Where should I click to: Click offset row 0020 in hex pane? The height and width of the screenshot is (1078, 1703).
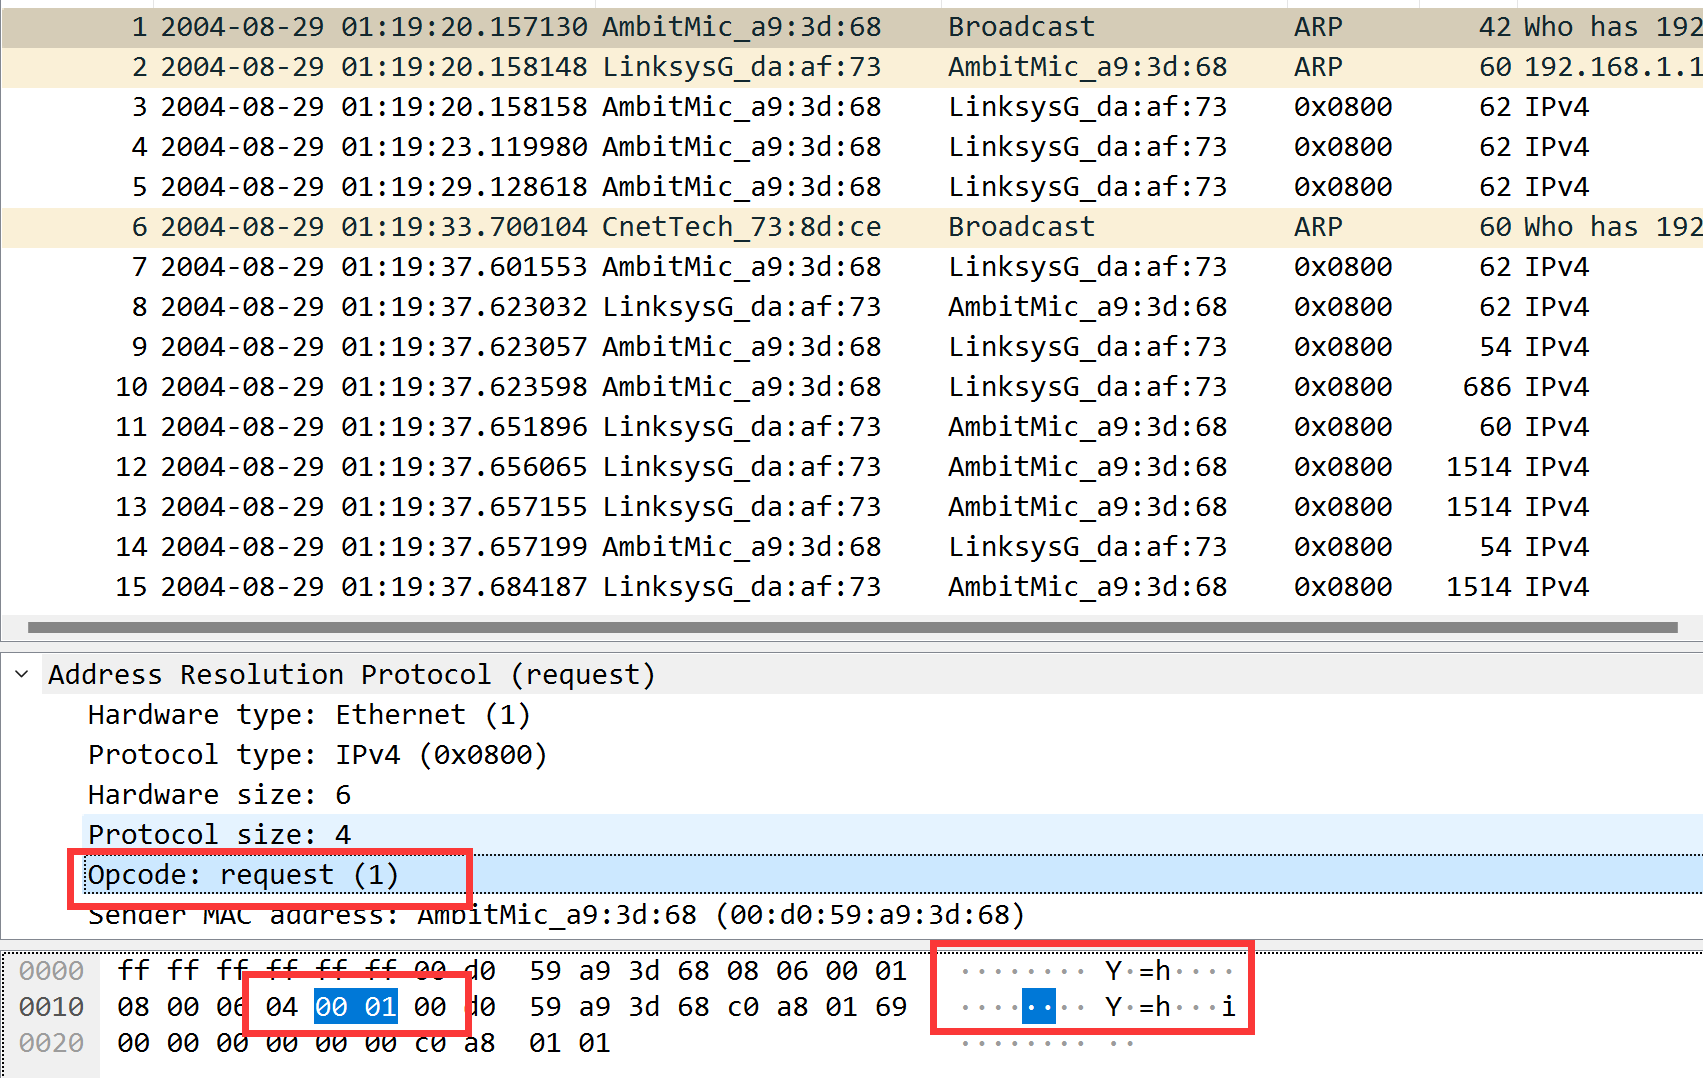click(51, 1043)
